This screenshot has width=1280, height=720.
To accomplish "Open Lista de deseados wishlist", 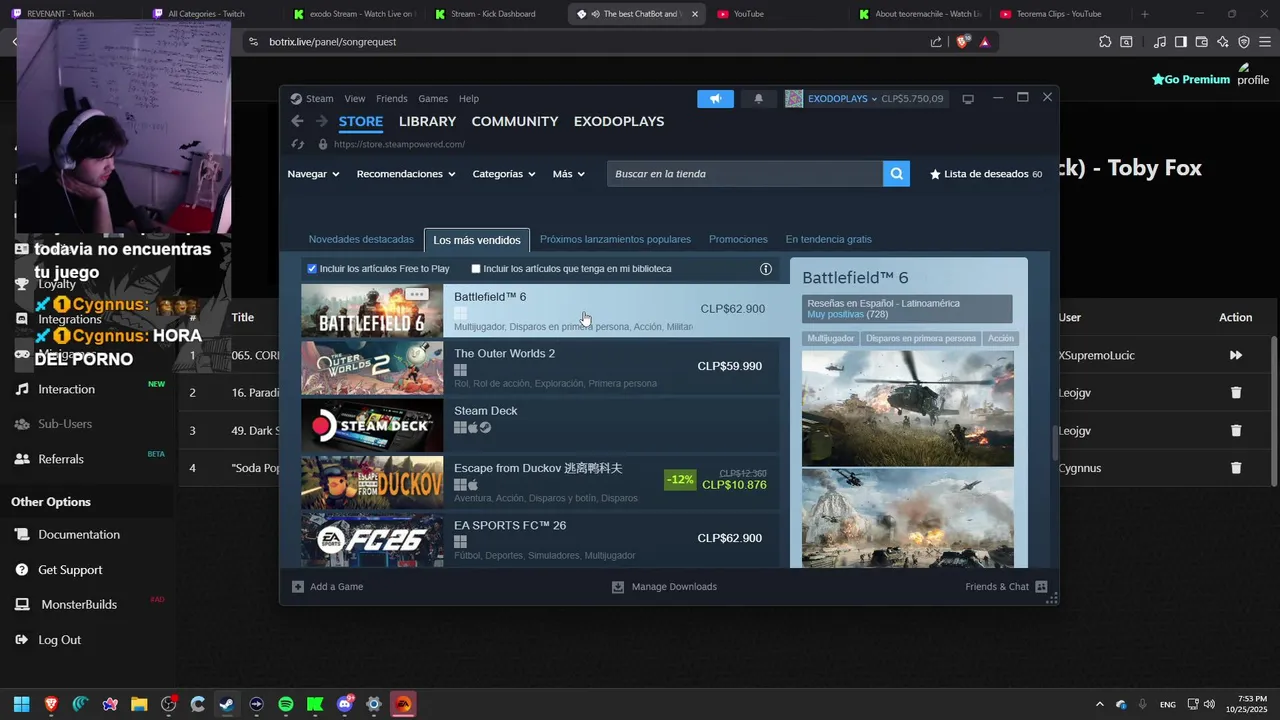I will (986, 174).
